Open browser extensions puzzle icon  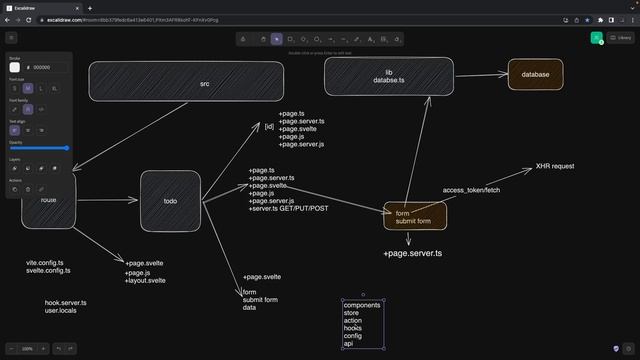coord(600,20)
